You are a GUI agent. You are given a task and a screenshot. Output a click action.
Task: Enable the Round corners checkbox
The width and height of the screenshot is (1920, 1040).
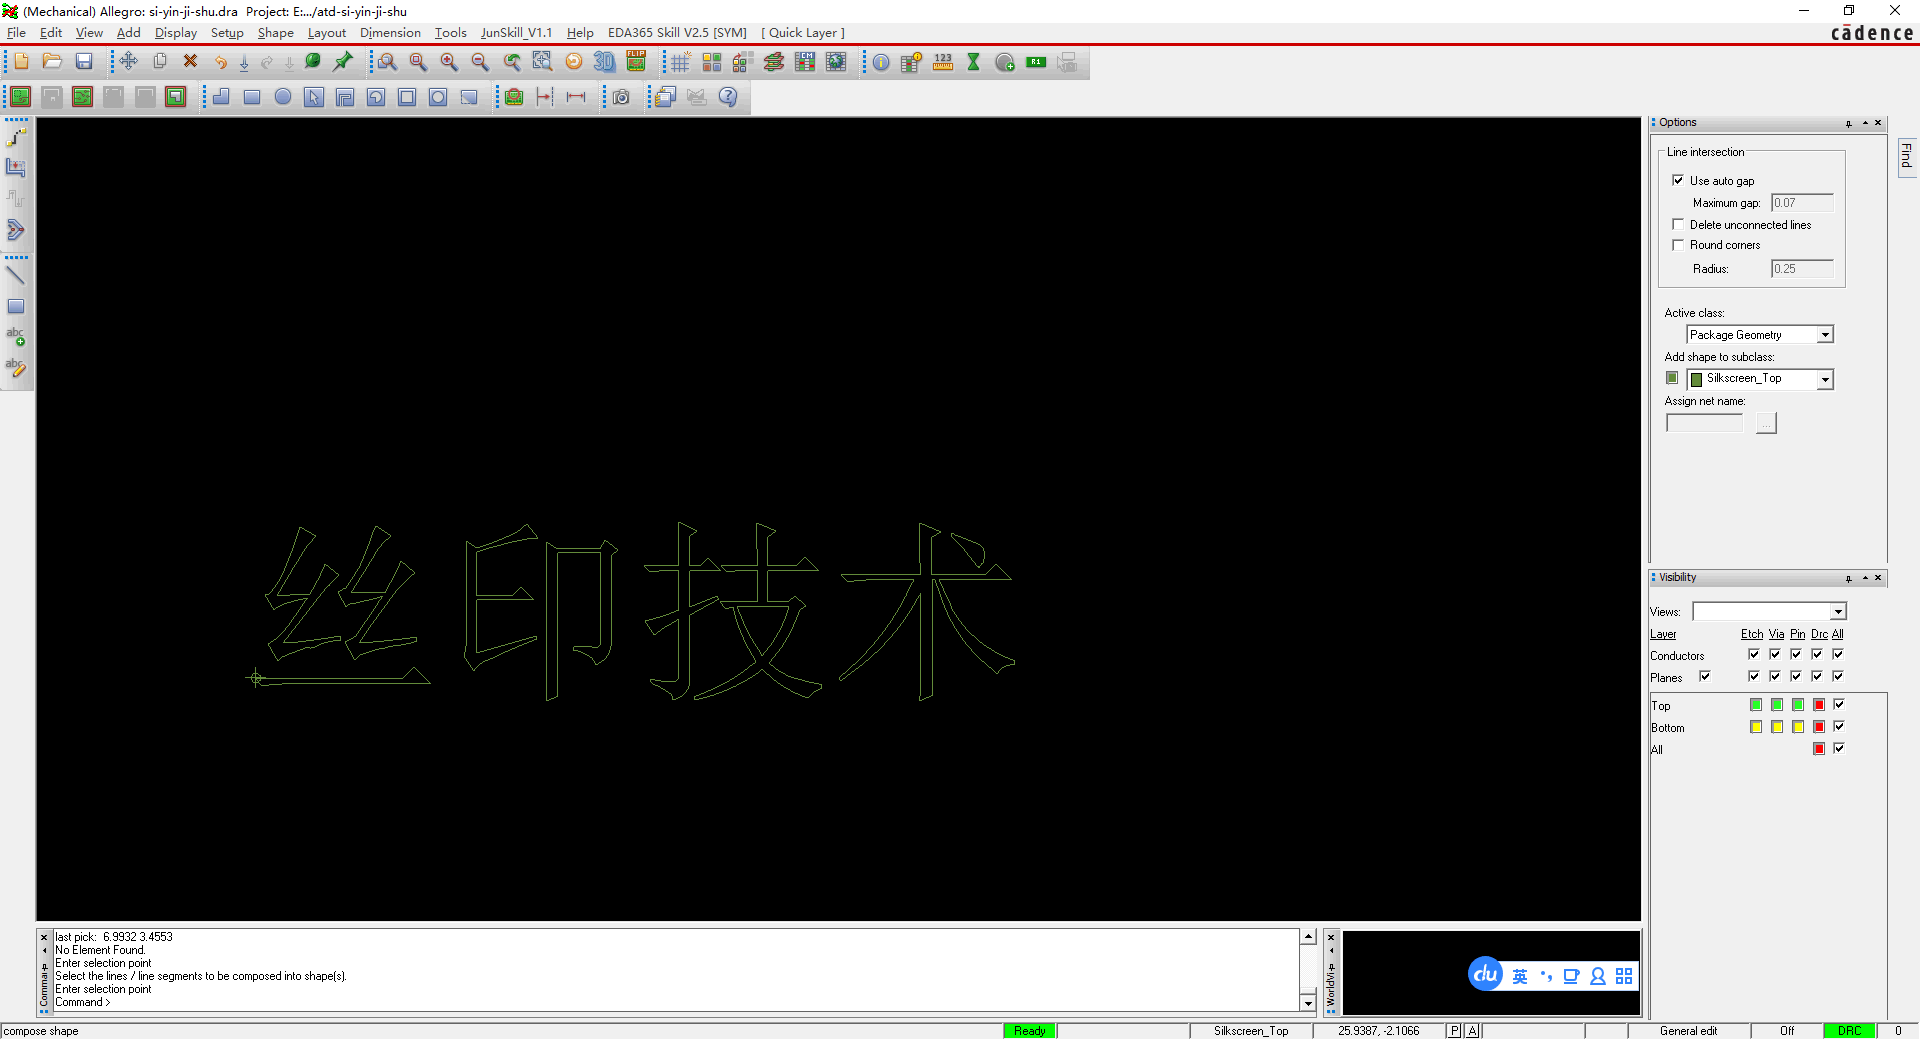1678,244
